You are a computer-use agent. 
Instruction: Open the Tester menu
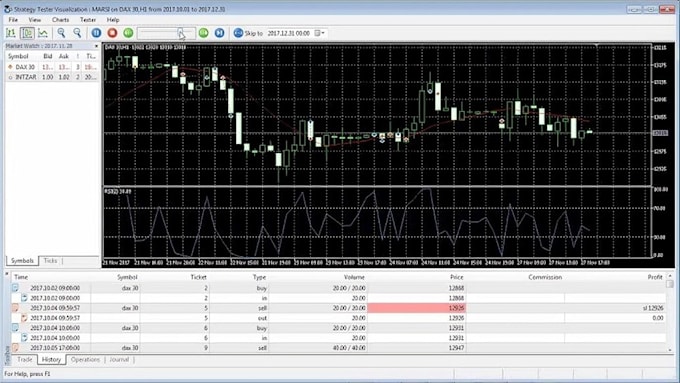[88, 20]
